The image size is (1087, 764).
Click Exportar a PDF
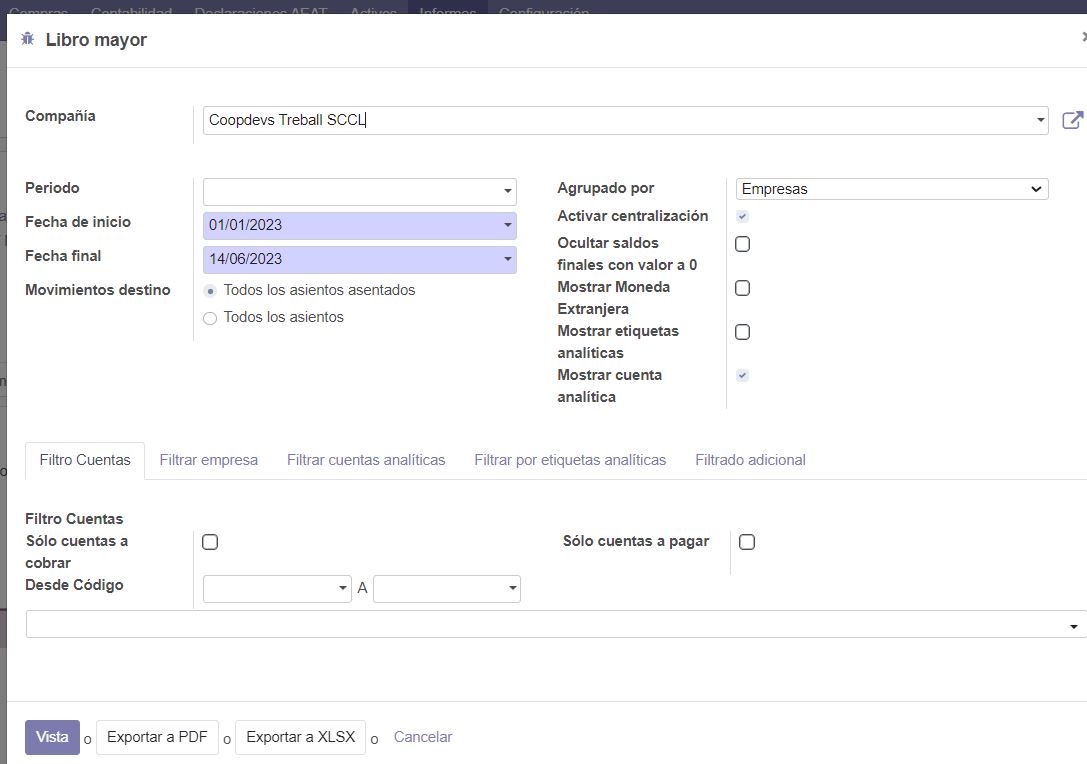point(157,737)
